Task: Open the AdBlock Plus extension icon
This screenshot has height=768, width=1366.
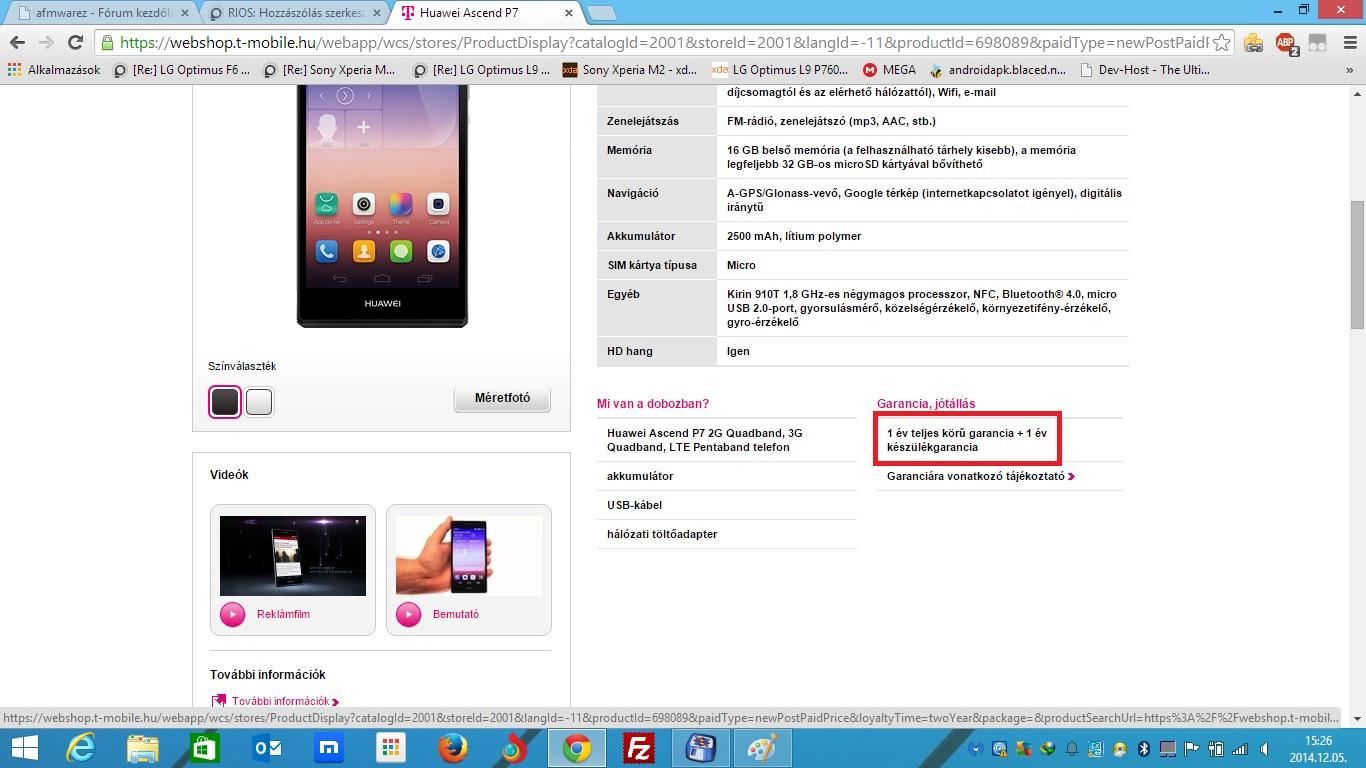Action: [1286, 43]
